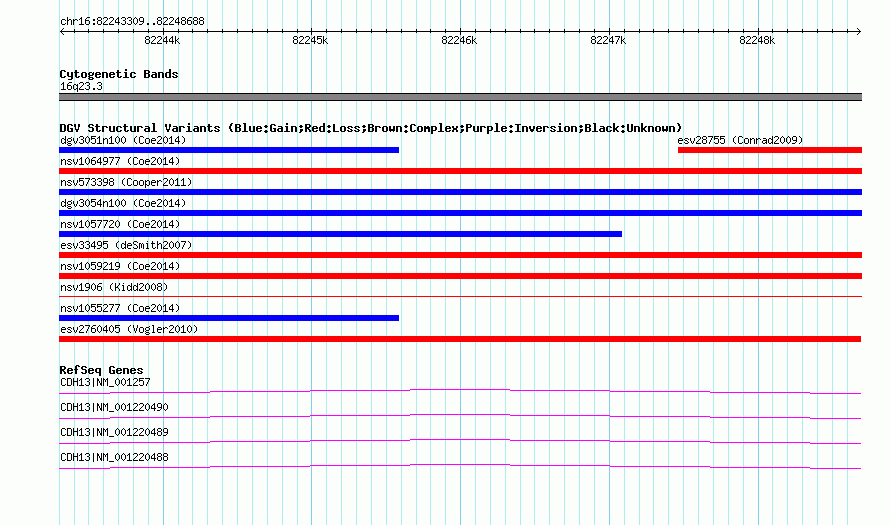890x525 pixels.
Task: Open the dgv3054n100 (Coe2014) variant label
Action: (123, 203)
